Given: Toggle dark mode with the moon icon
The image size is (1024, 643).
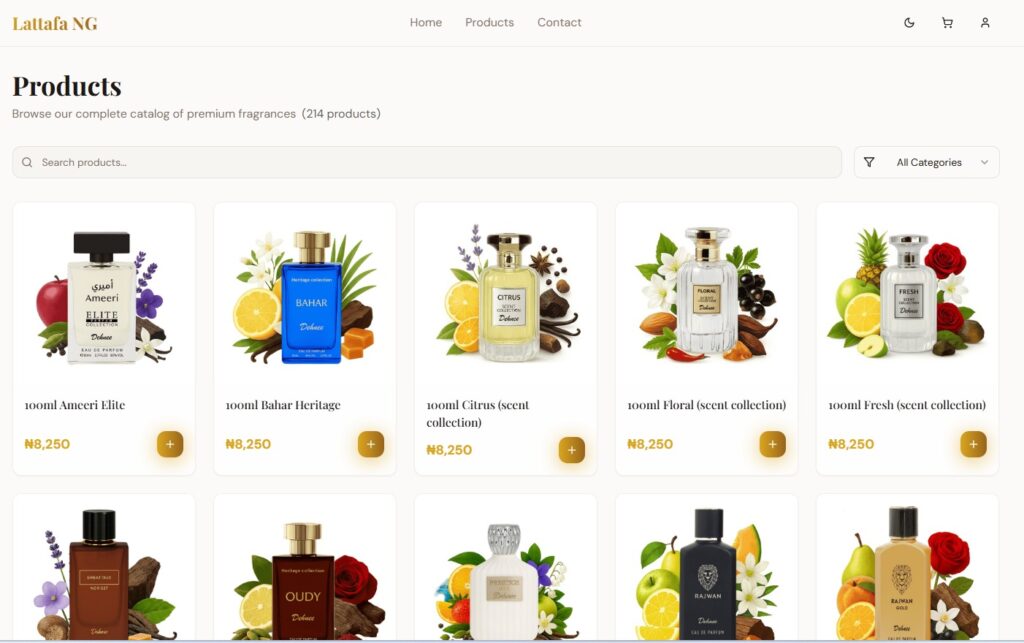Looking at the screenshot, I should tap(909, 23).
